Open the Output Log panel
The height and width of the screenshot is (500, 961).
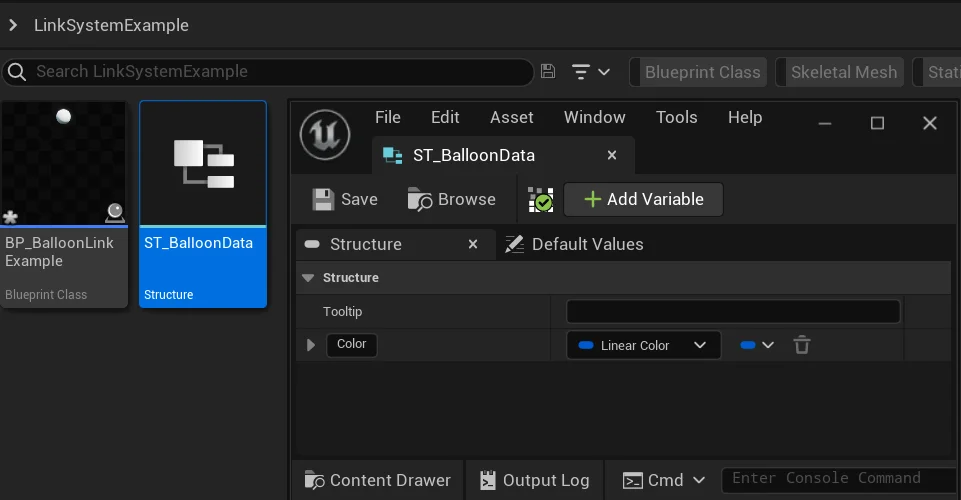tap(534, 480)
